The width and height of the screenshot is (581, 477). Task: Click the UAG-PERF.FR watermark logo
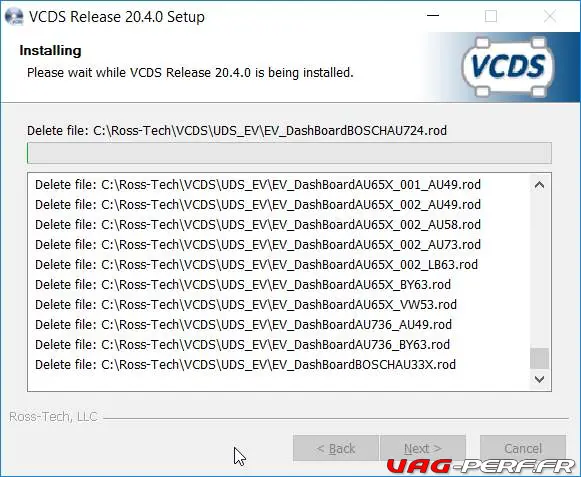point(482,466)
